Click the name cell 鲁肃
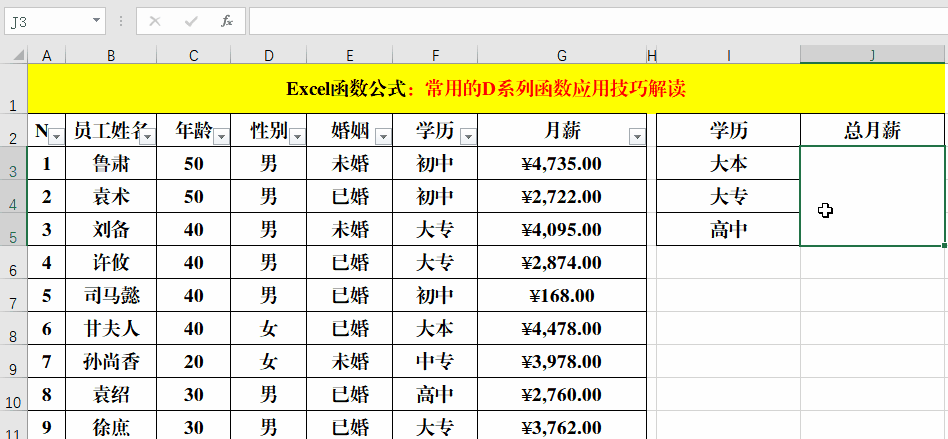This screenshot has width=948, height=439. tap(111, 163)
